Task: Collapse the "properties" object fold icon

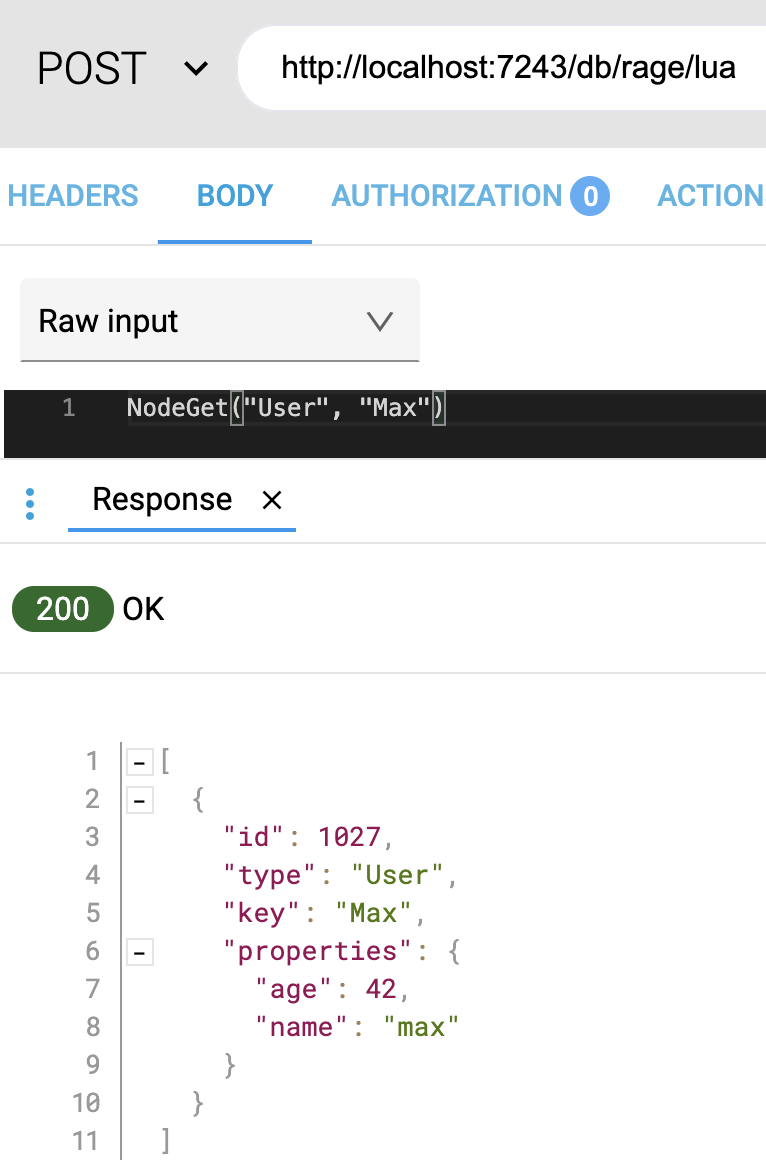Action: (140, 952)
